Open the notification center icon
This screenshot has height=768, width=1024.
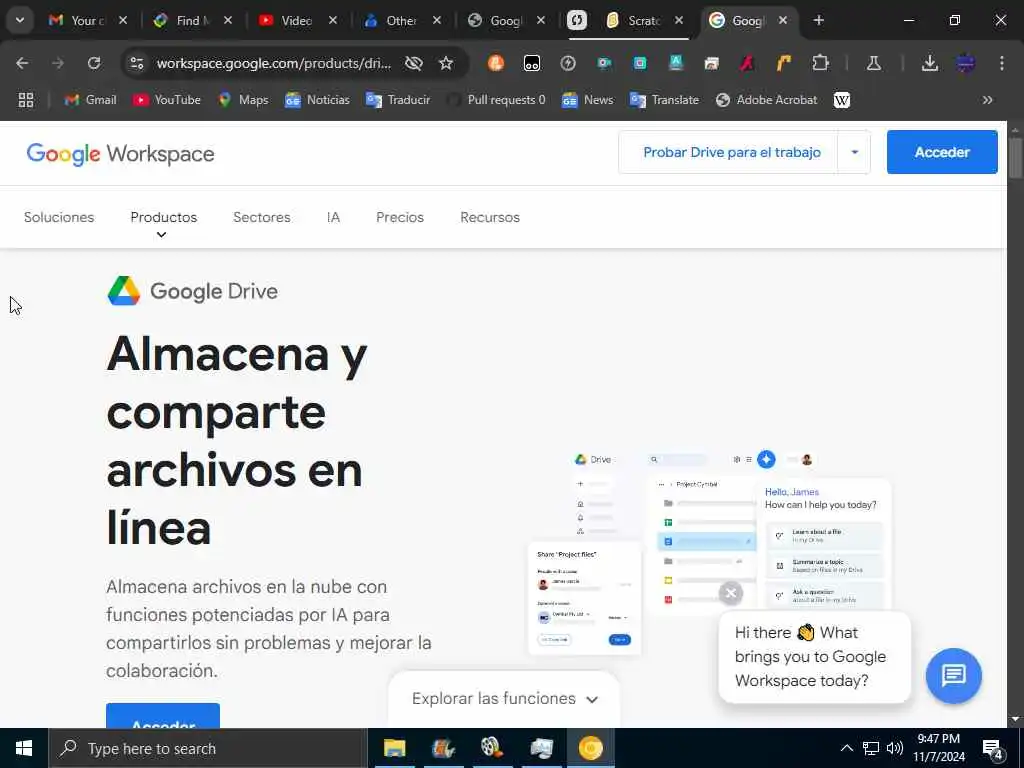pos(993,749)
